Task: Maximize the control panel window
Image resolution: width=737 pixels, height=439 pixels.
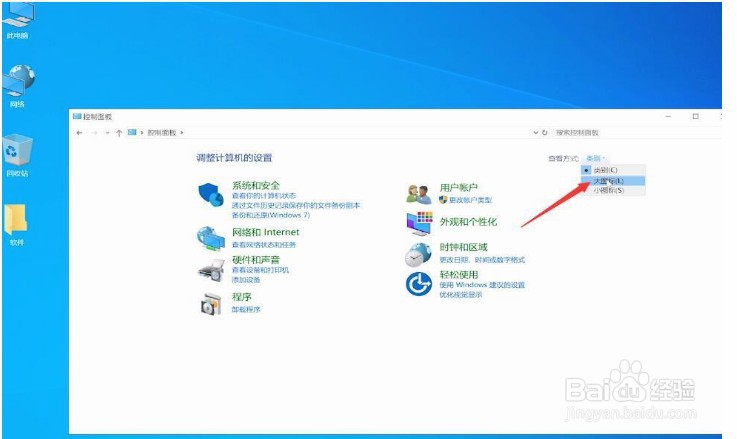Action: point(696,116)
